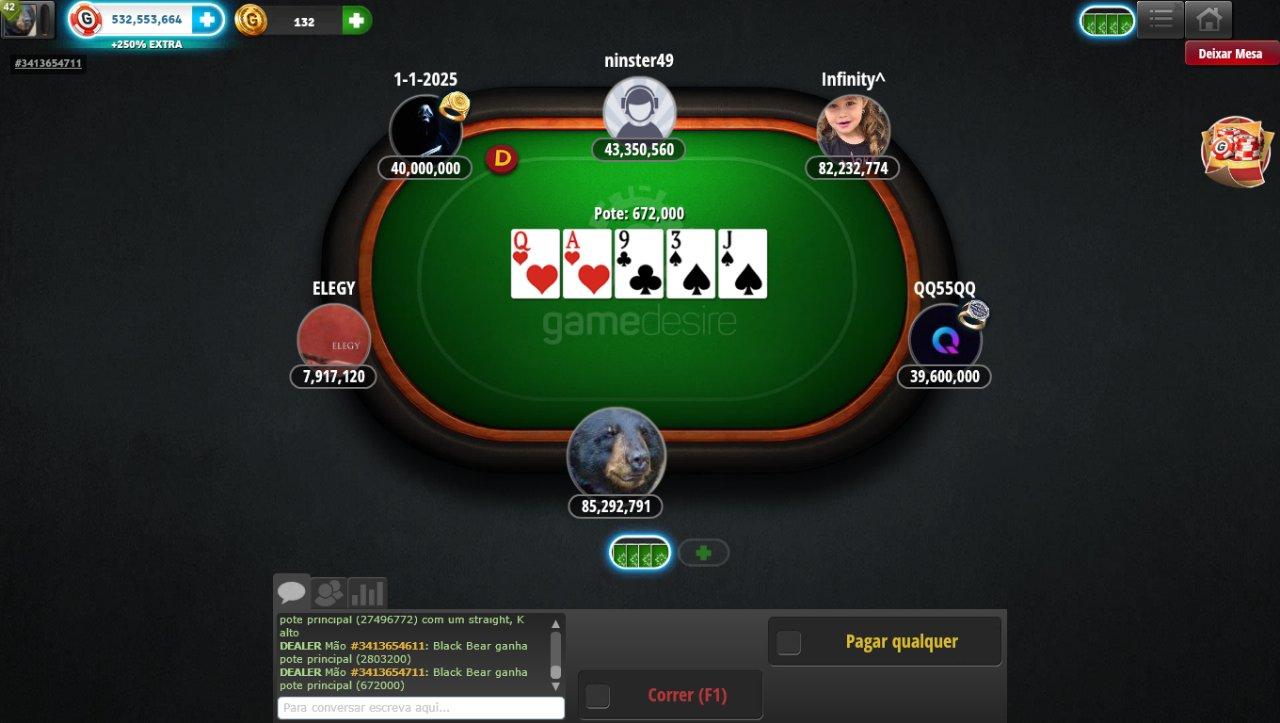Click the chat log scroll-up arrow

(556, 623)
